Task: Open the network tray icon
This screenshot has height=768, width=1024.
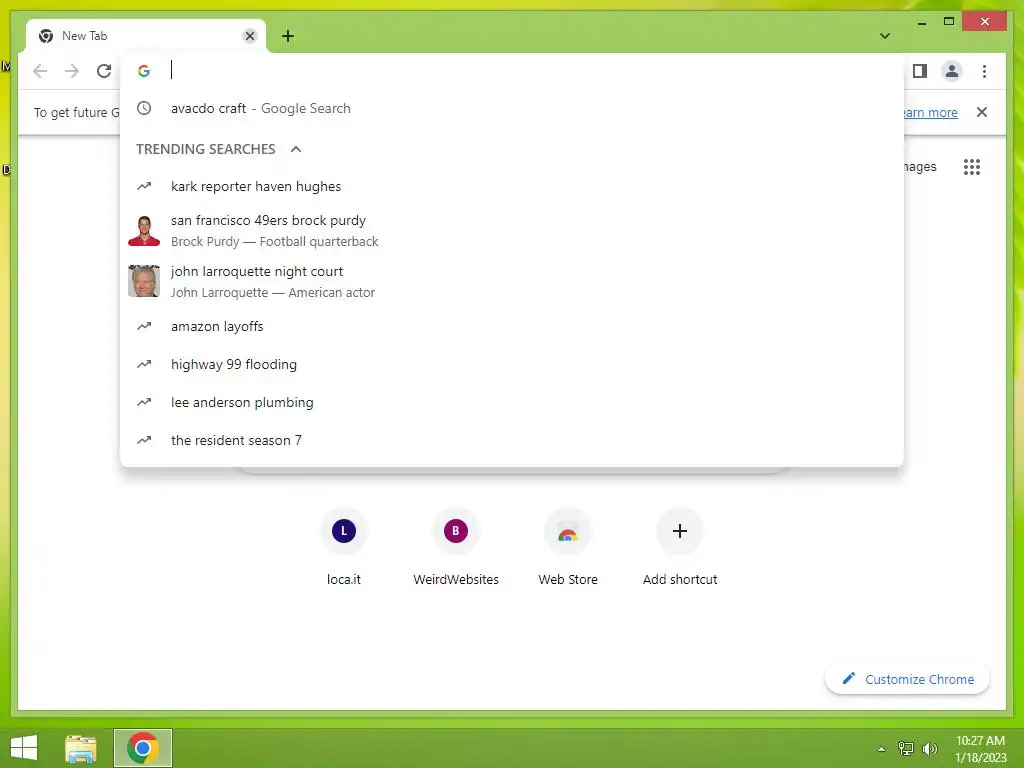Action: pyautogui.click(x=906, y=748)
